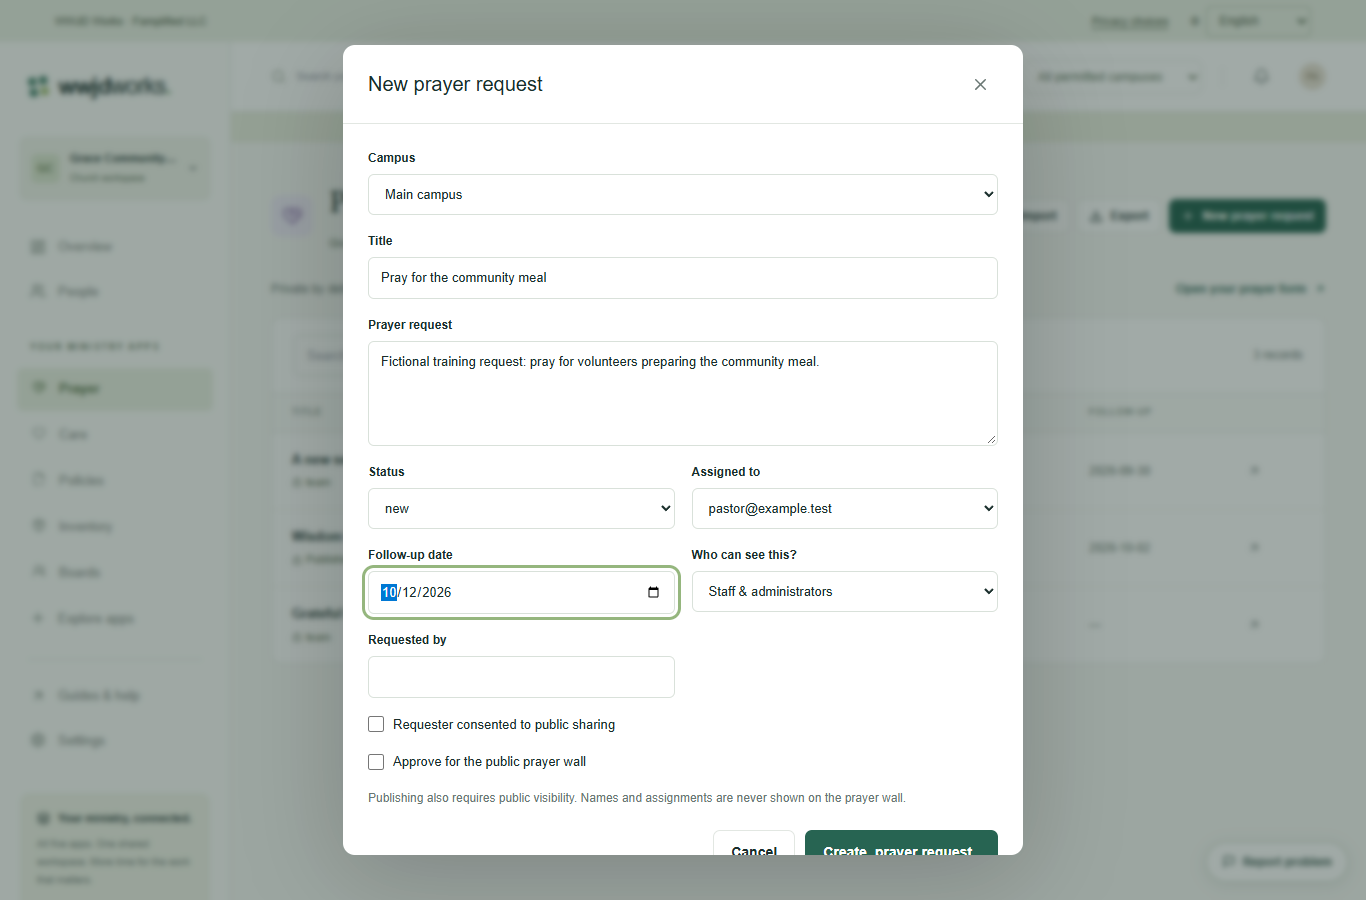This screenshot has height=900, width=1366.
Task: Open the Care sidebar item
Action: point(115,434)
